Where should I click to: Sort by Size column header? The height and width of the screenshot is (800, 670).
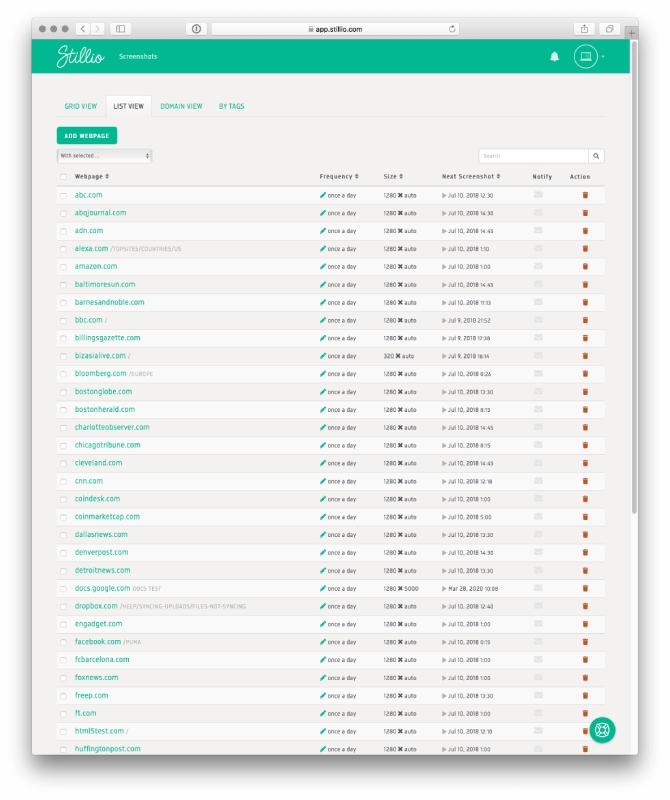[393, 177]
